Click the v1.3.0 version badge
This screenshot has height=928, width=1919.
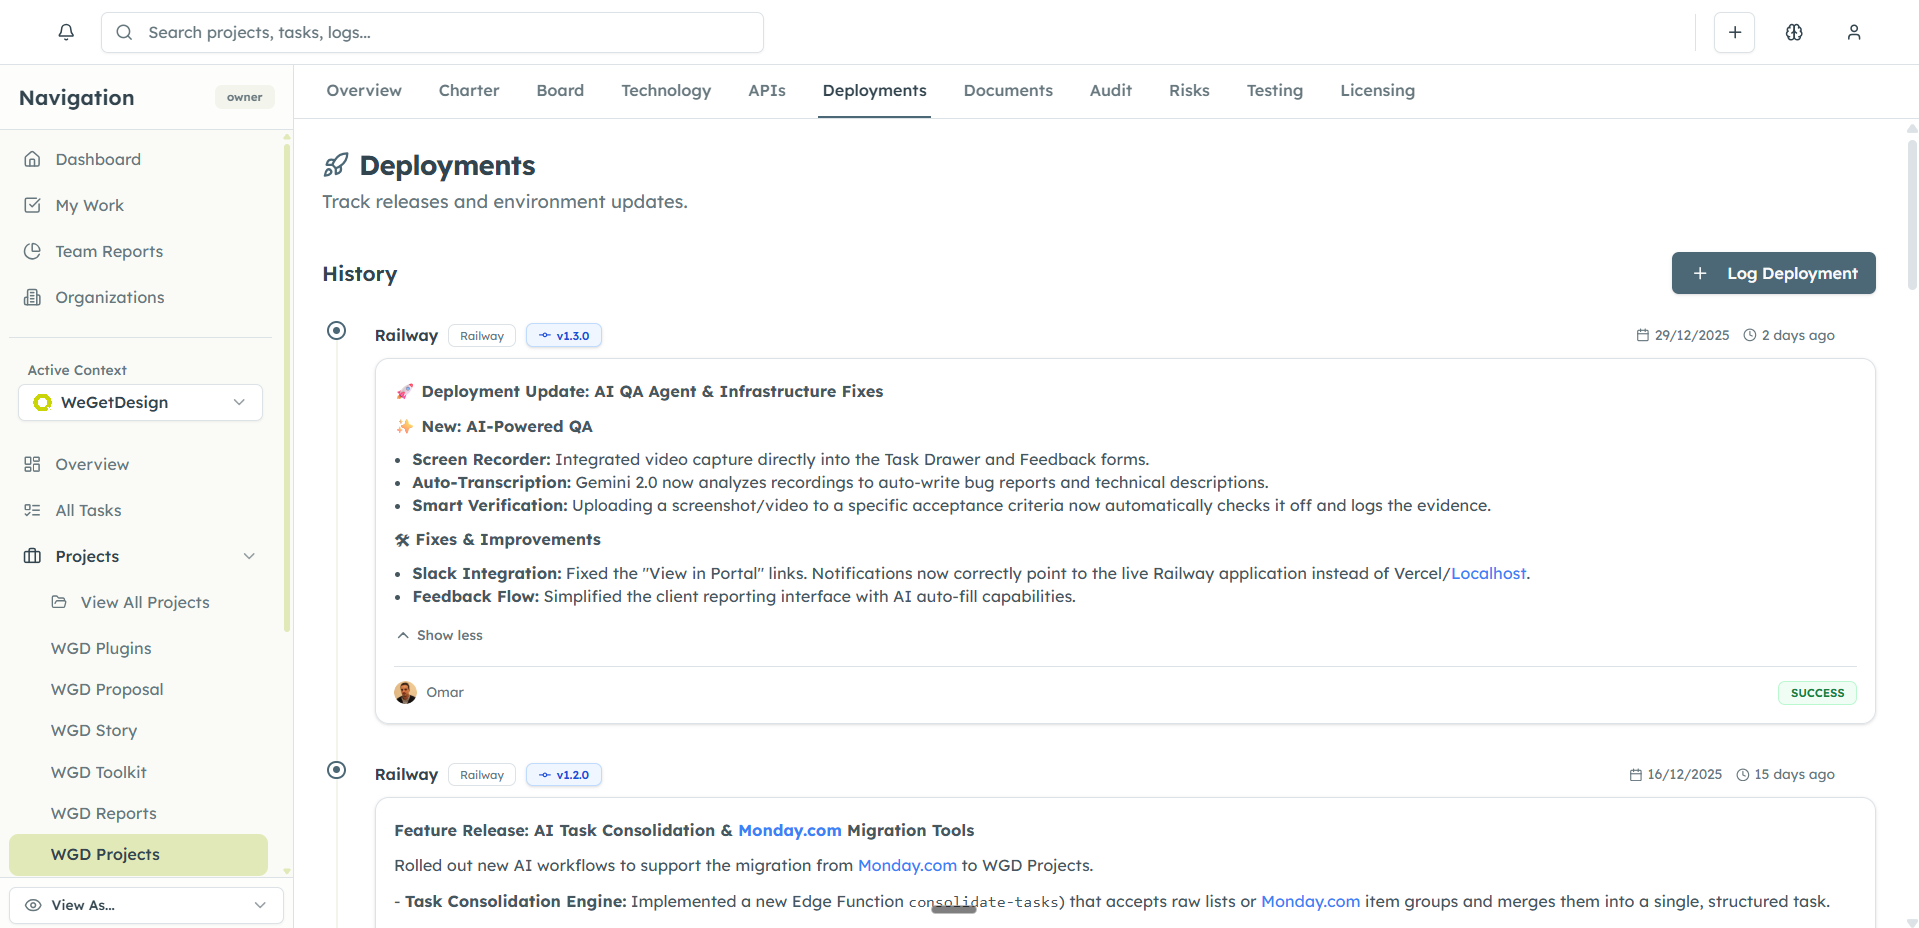tap(564, 336)
